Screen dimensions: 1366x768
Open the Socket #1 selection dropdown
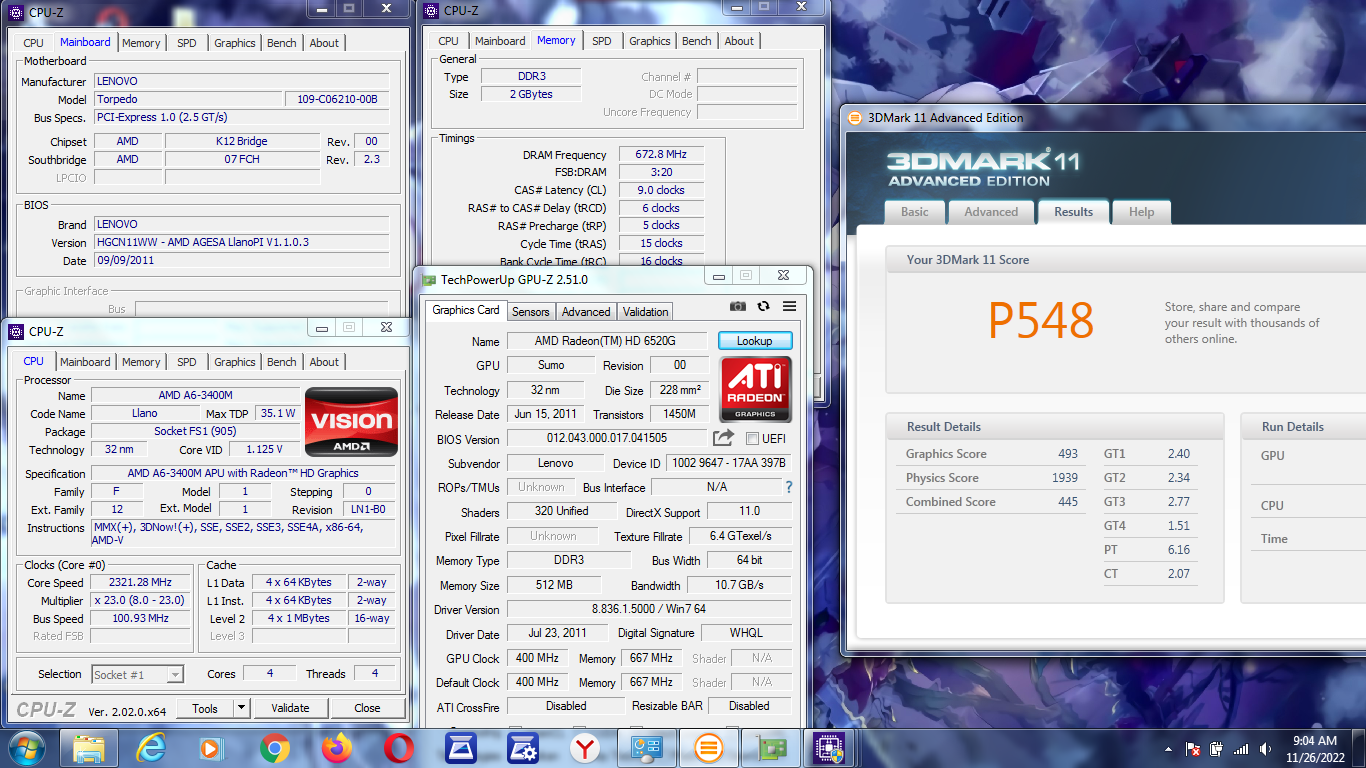[137, 675]
